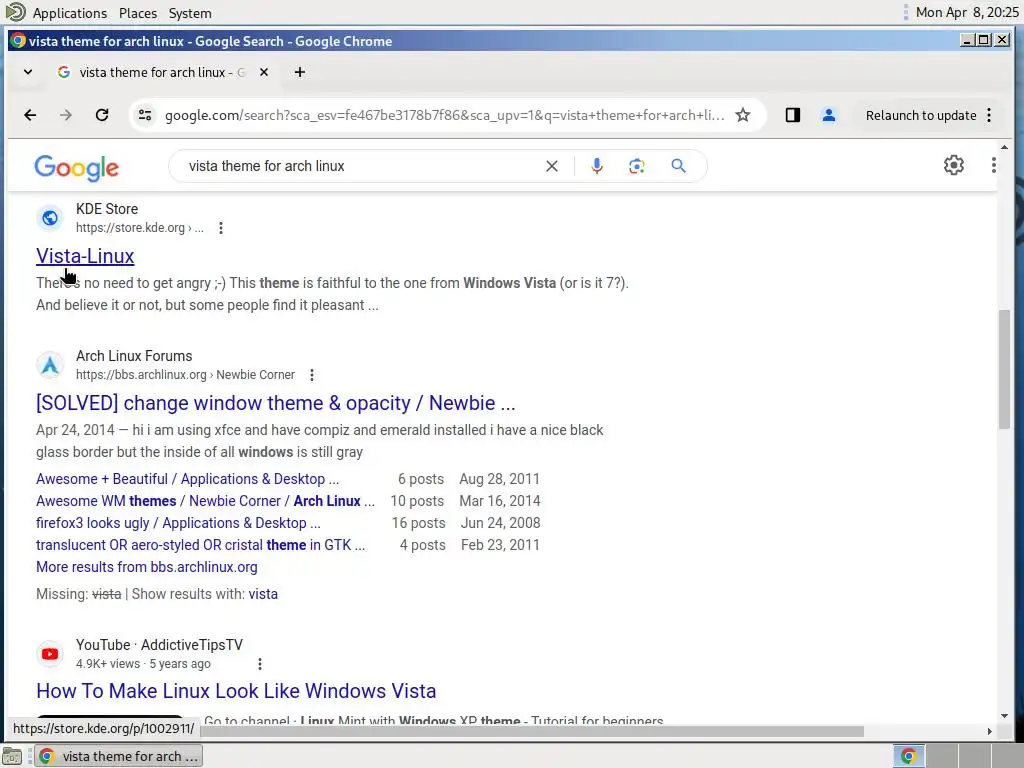Open the Chrome side panel
This screenshot has height=768, width=1024.
[793, 116]
